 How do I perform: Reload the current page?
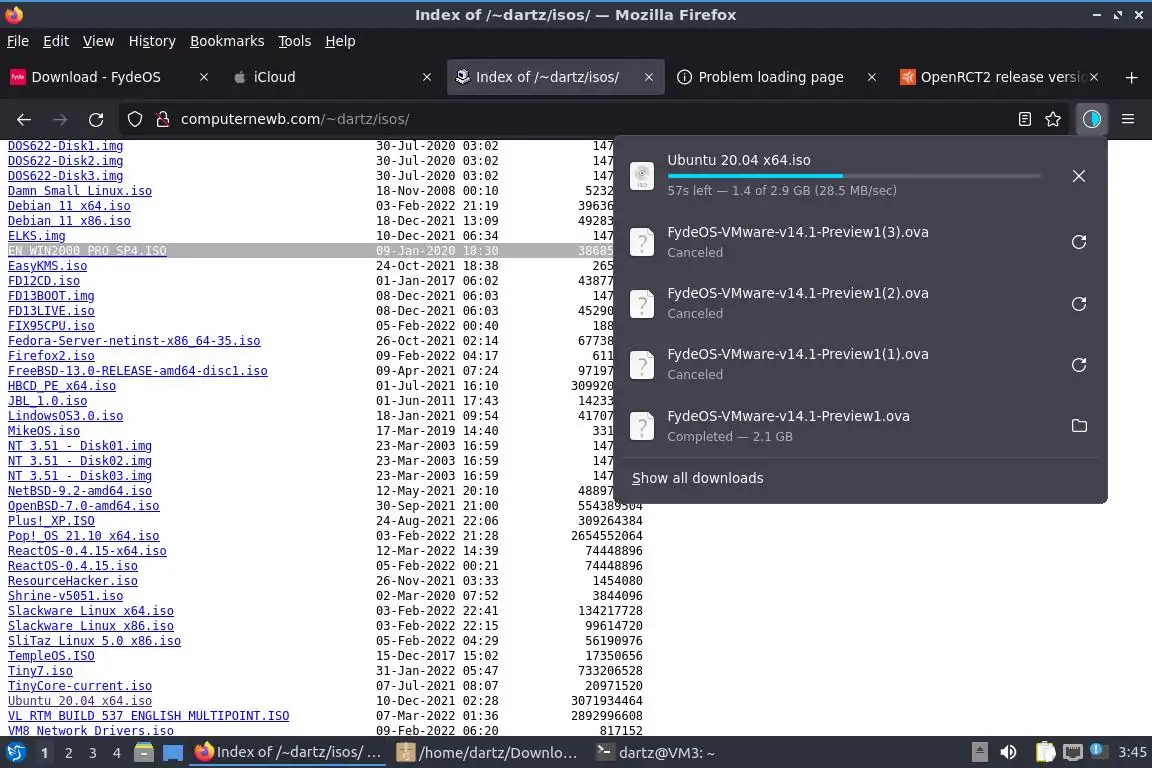[96, 119]
